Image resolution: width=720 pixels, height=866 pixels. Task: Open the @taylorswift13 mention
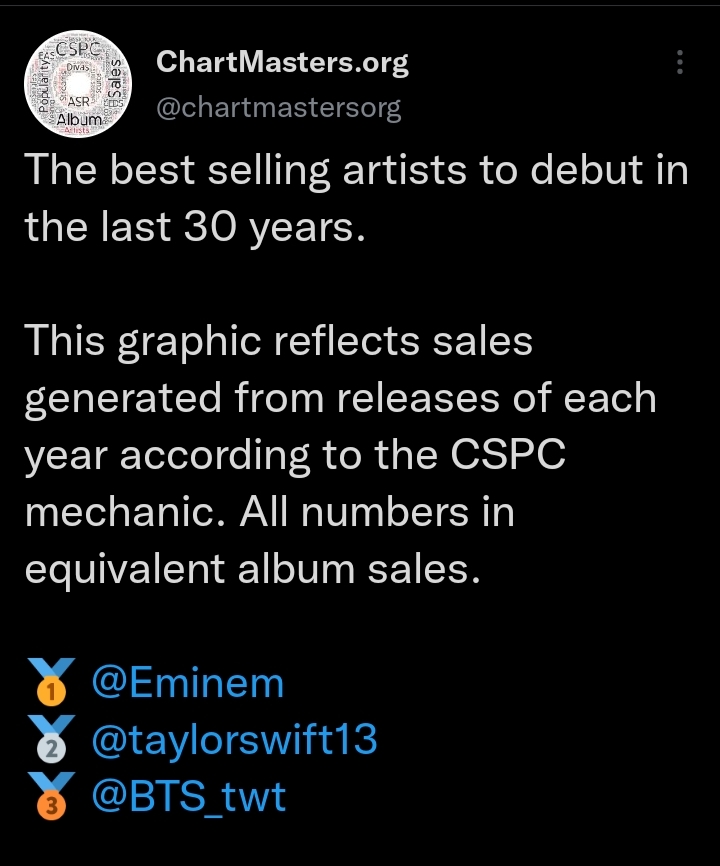[235, 741]
